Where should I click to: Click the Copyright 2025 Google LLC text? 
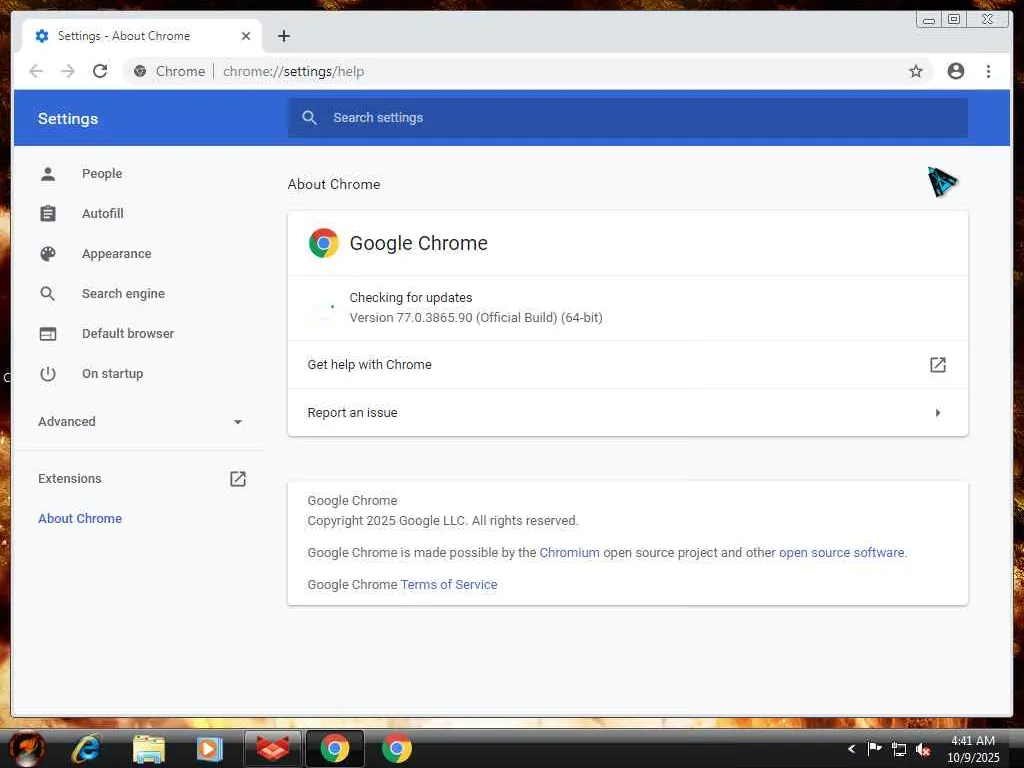[443, 520]
